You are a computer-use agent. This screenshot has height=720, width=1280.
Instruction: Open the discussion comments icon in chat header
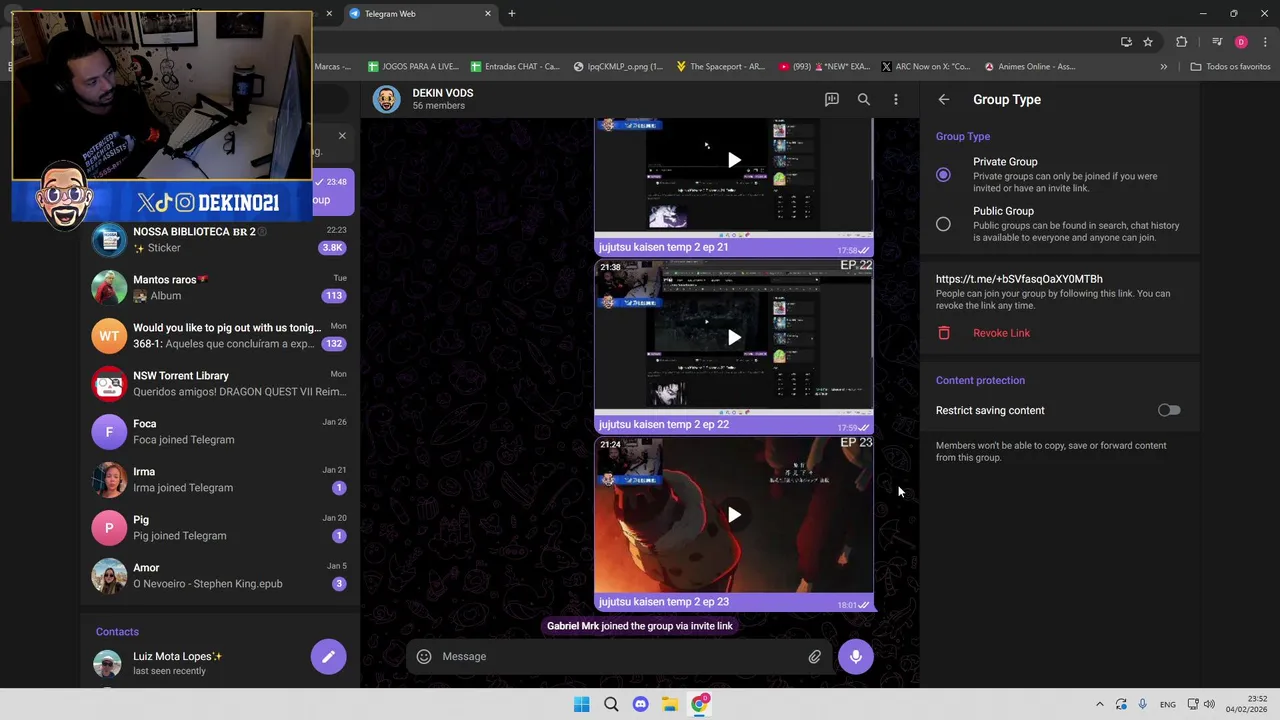click(831, 99)
